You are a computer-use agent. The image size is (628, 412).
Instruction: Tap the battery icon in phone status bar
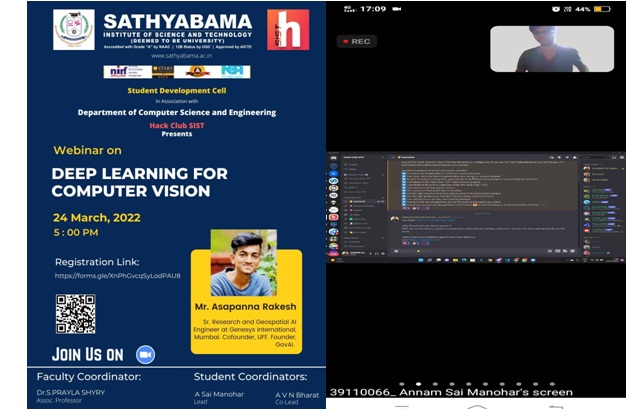[x=602, y=9]
